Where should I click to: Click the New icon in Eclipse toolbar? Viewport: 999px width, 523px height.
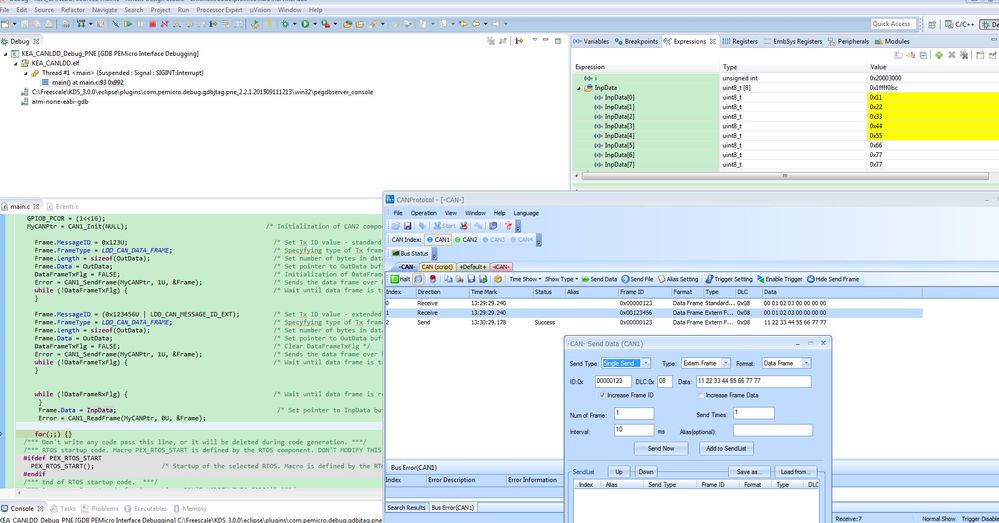pyautogui.click(x=6, y=24)
